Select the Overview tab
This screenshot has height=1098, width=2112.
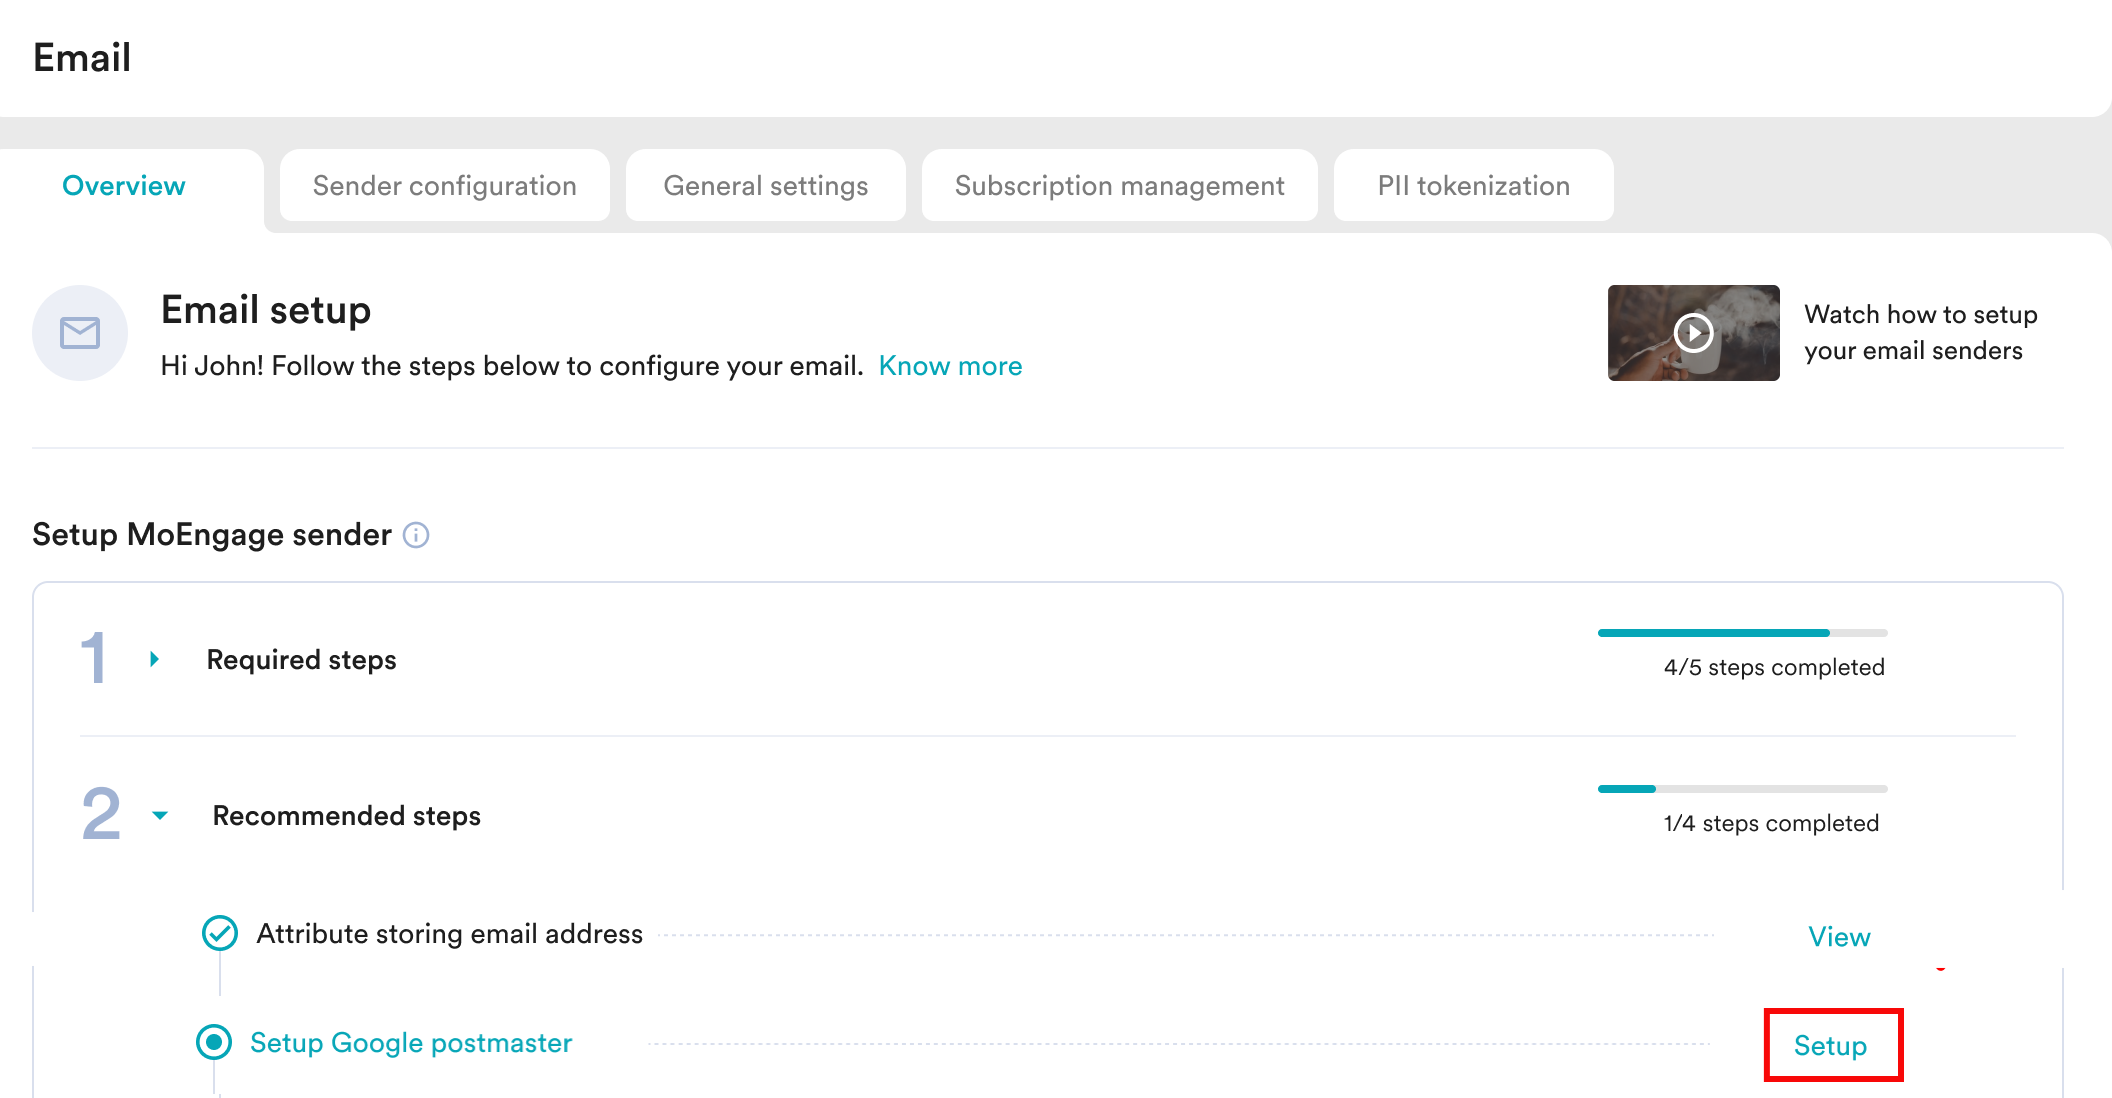coord(124,186)
